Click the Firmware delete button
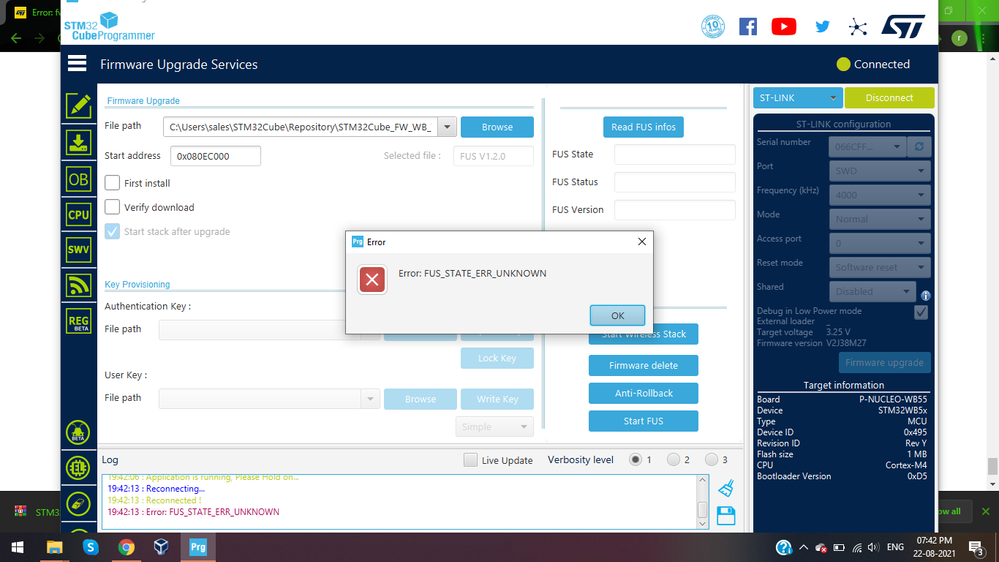 643,365
